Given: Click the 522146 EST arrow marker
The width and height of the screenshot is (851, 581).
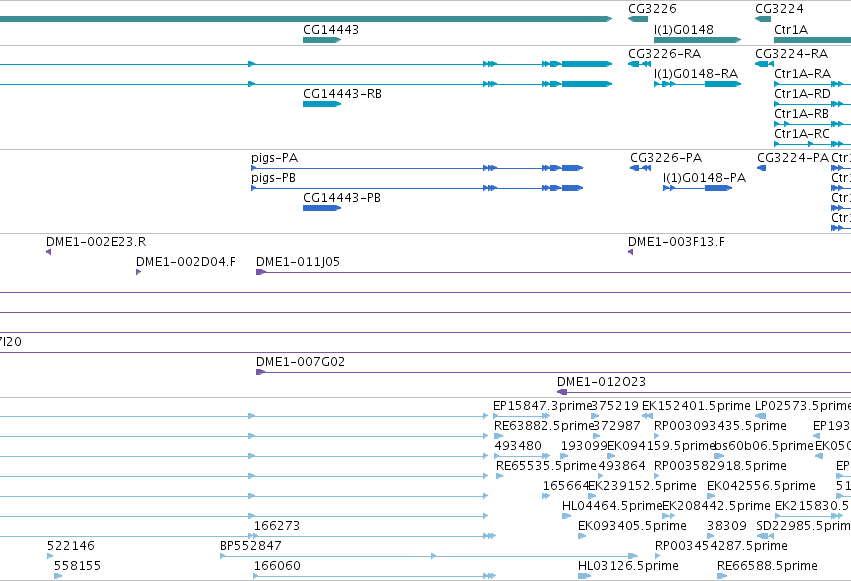Looking at the screenshot, I should [x=50, y=556].
